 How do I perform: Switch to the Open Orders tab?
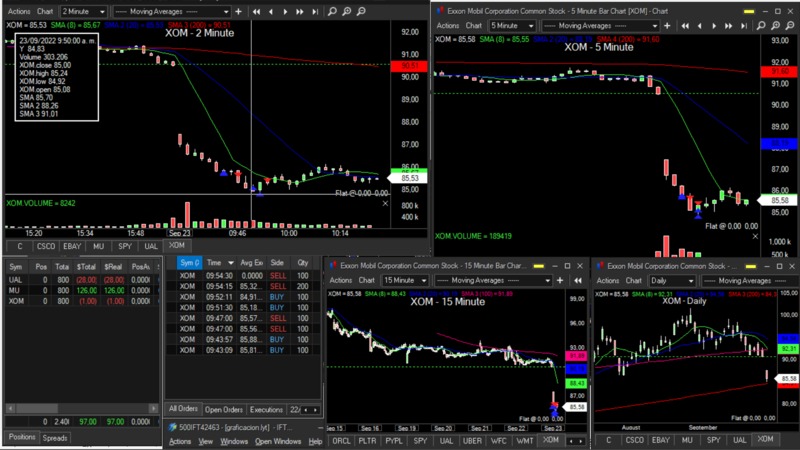(224, 410)
